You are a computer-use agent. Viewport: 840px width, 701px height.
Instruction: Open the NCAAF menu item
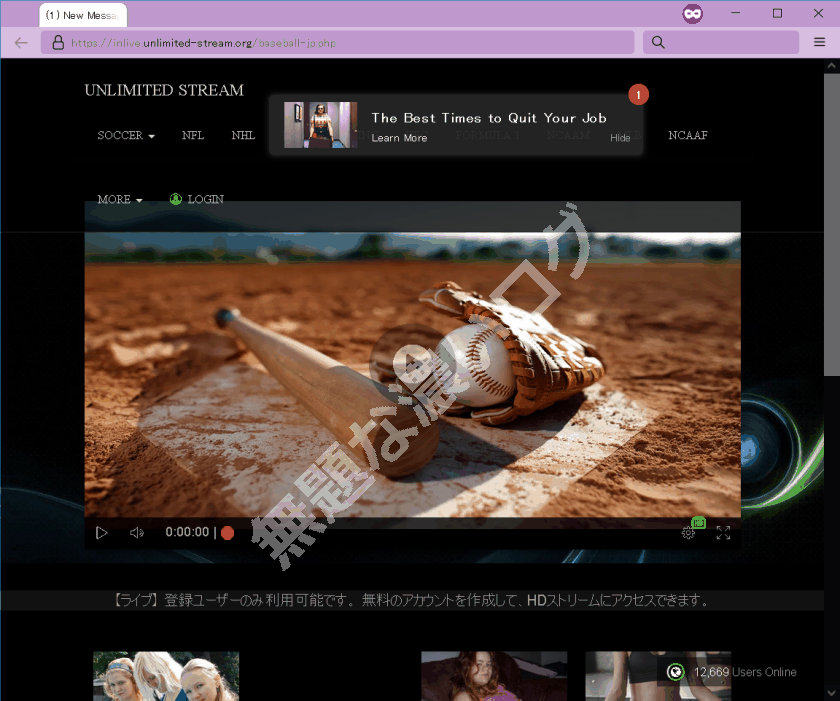pyautogui.click(x=688, y=135)
